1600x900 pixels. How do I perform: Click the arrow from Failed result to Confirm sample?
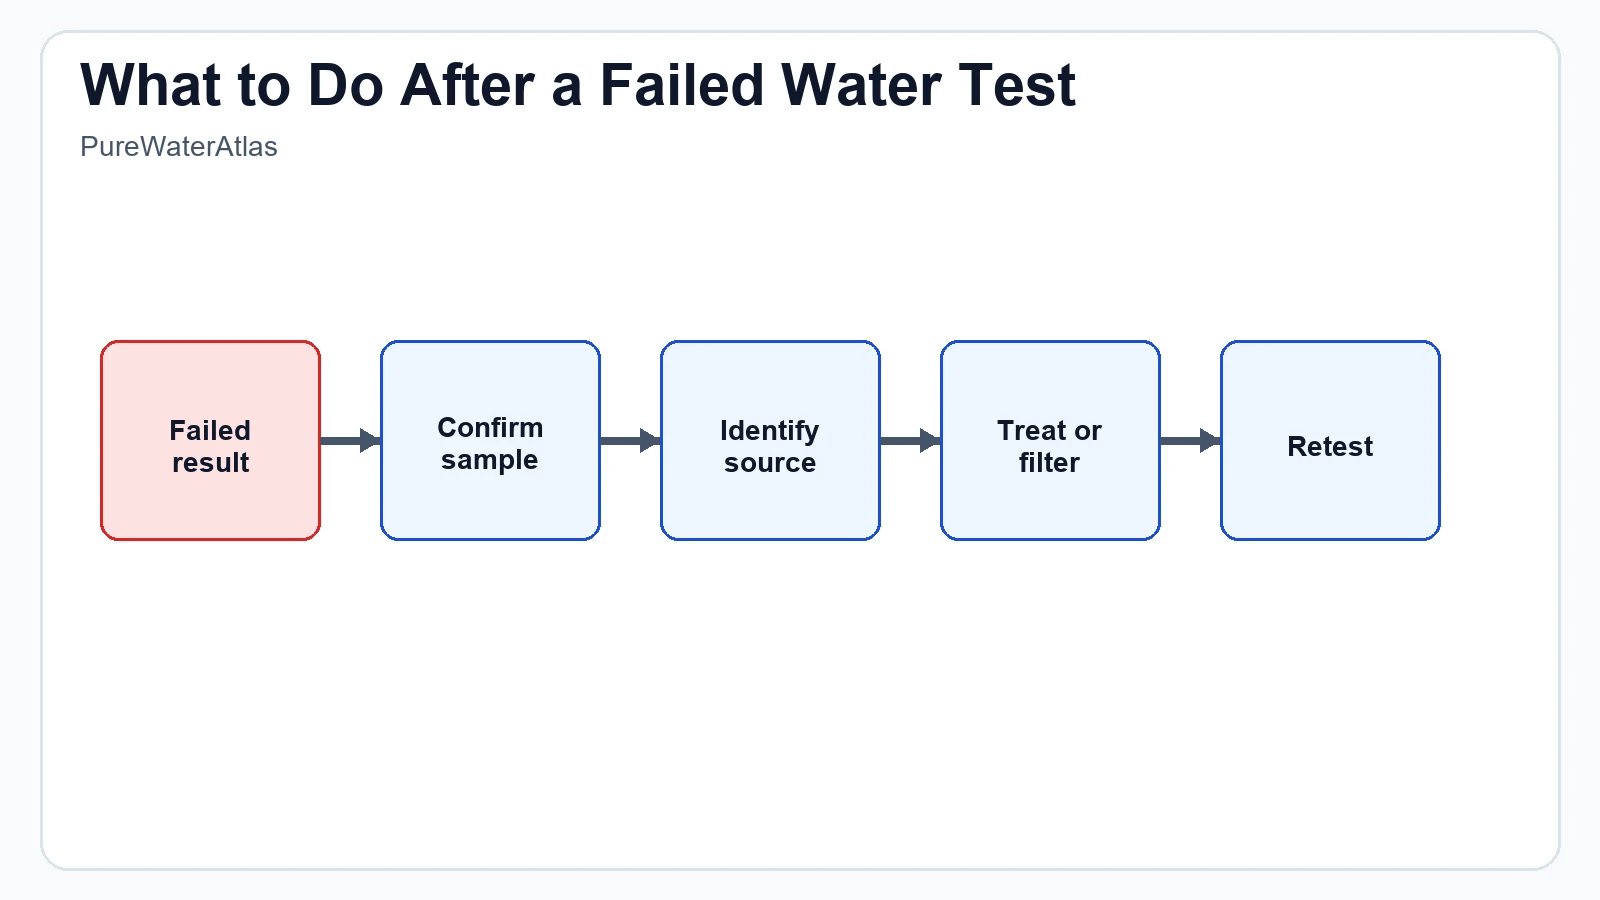350,441
